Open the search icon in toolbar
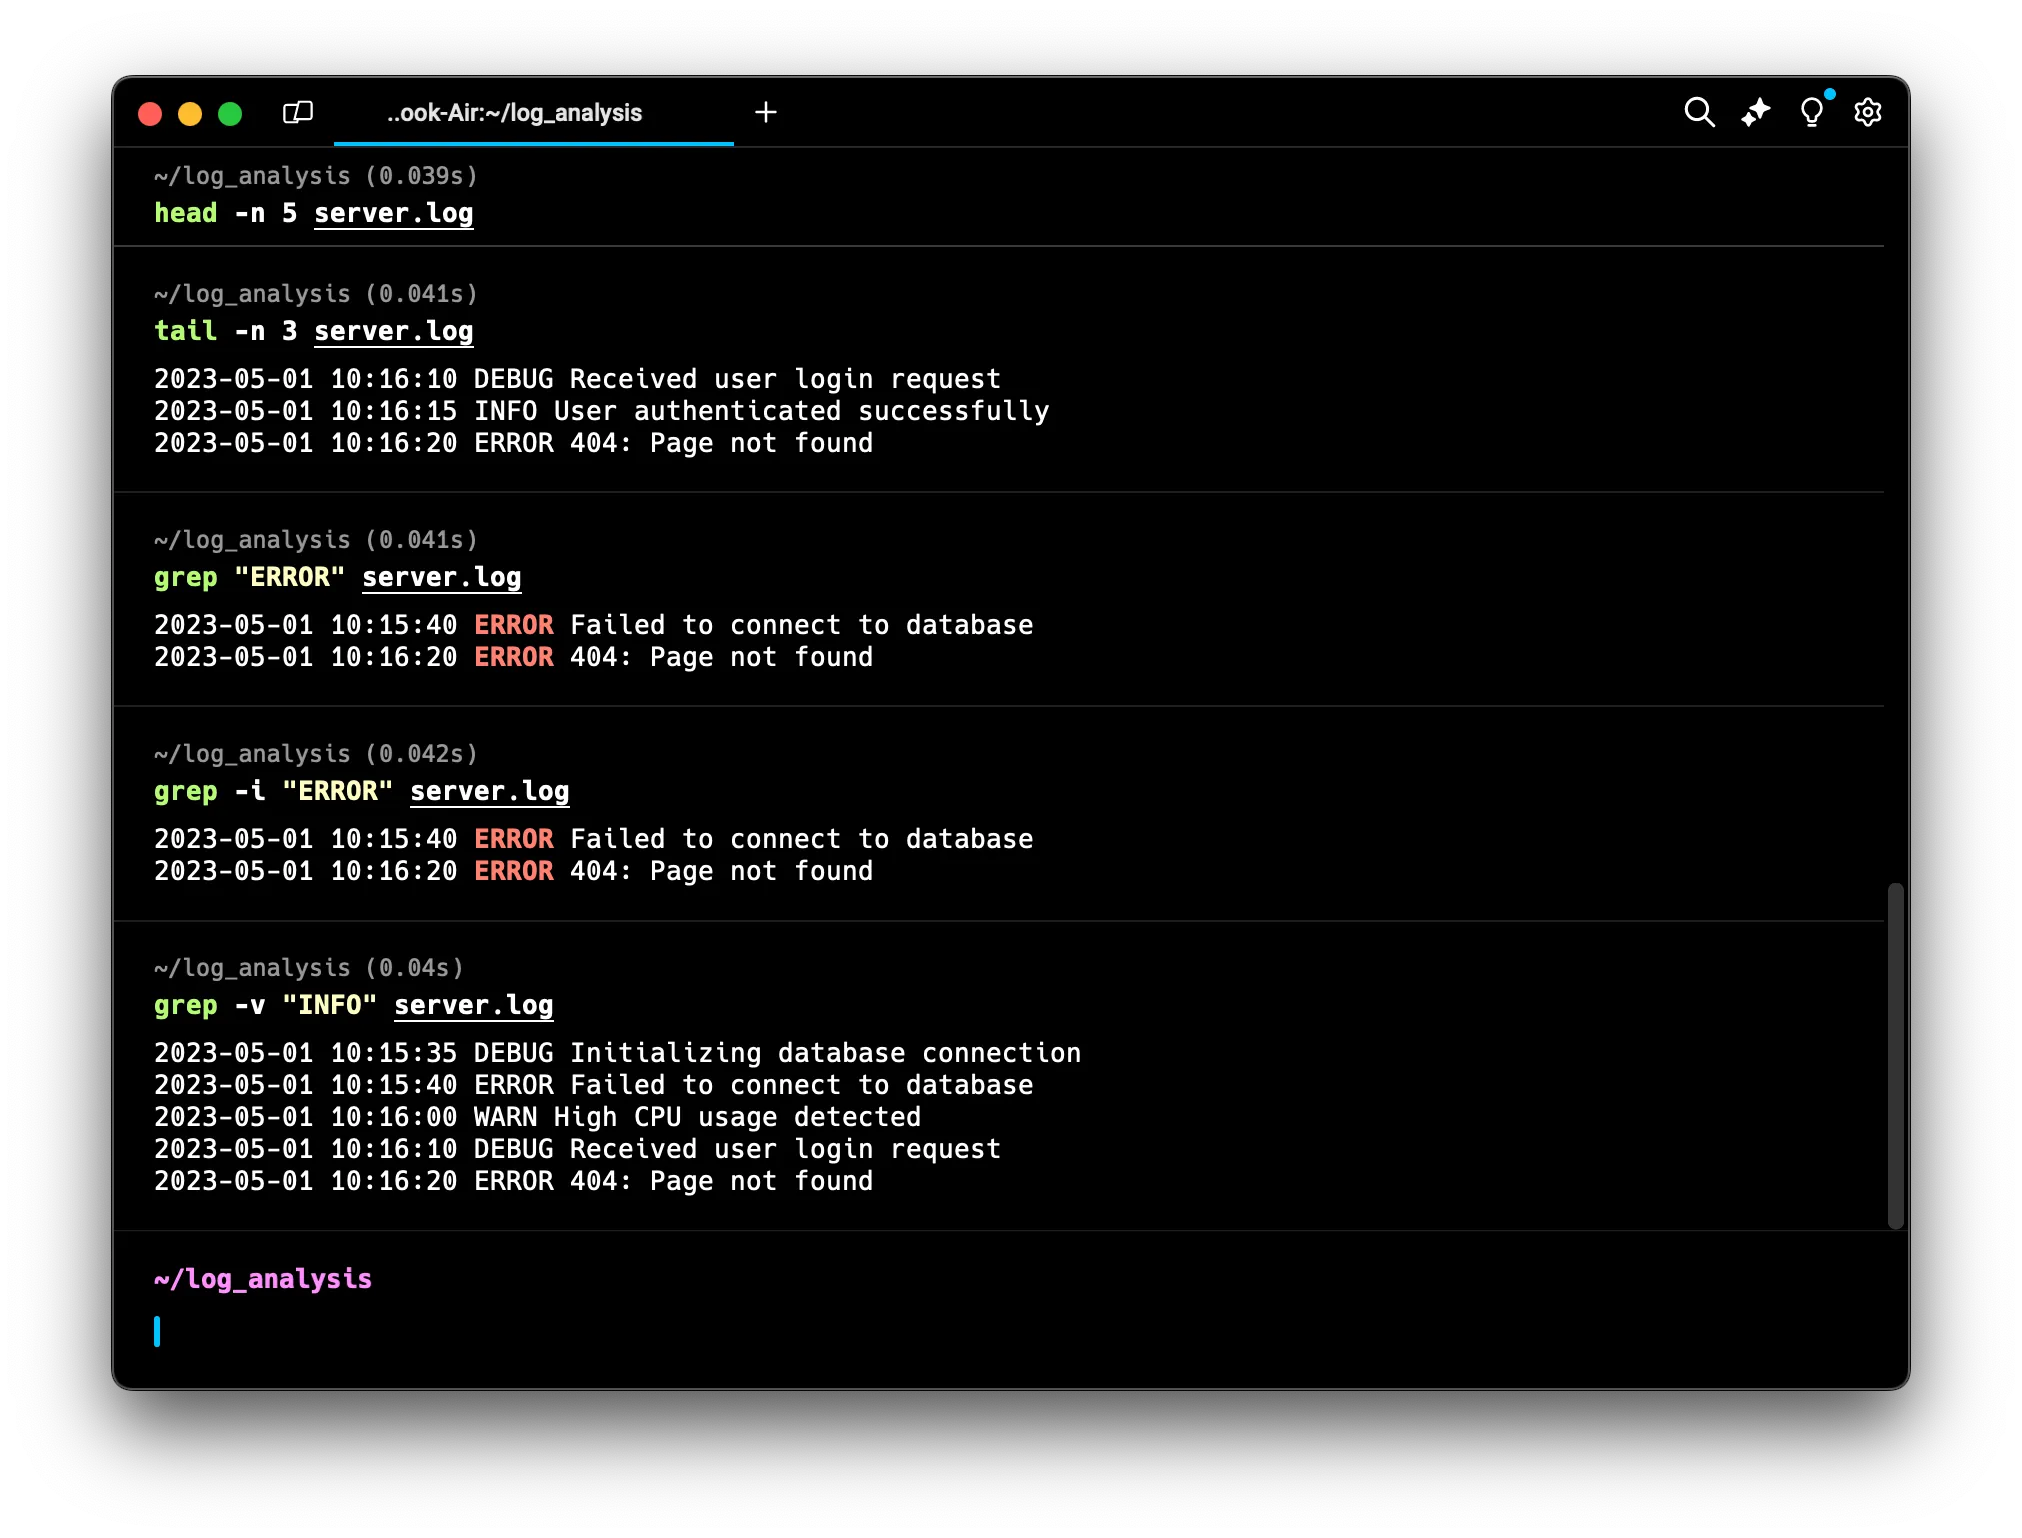This screenshot has height=1538, width=2022. 1699,112
